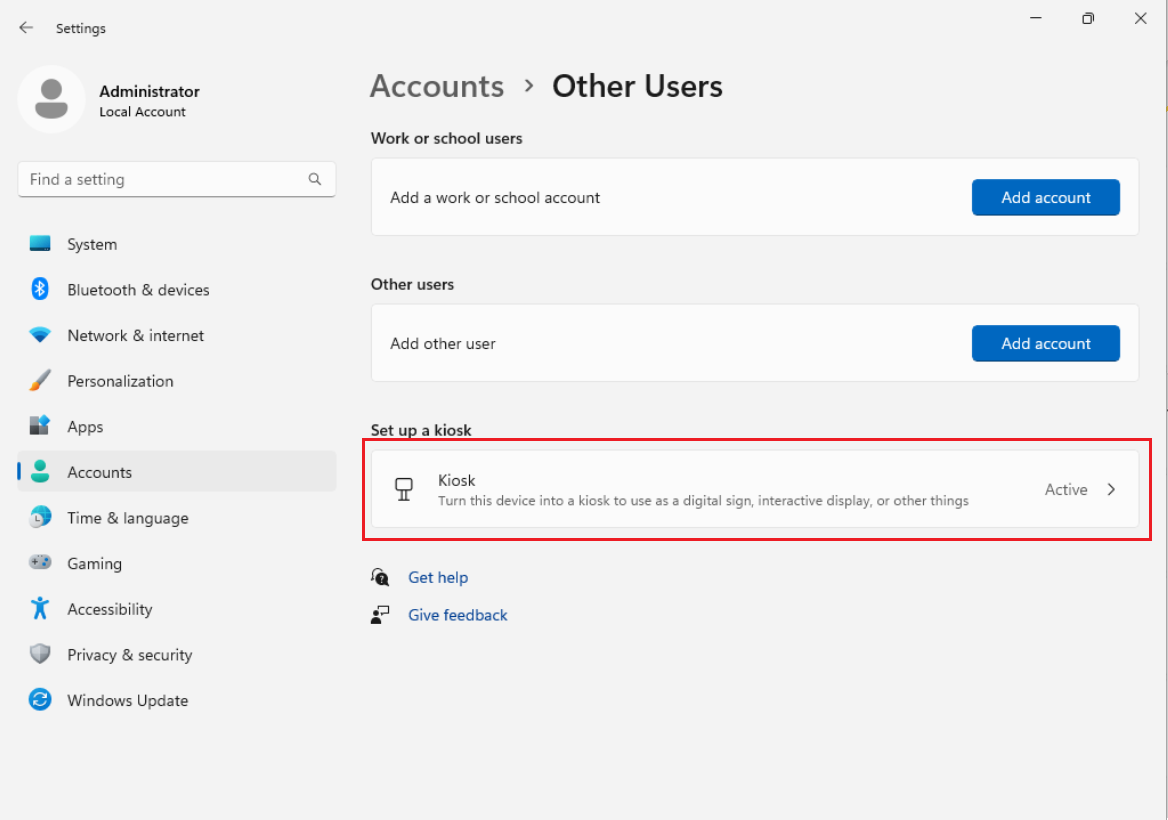Screen dimensions: 1168x820
Task: Click the Kiosk stand icon
Action: click(x=404, y=489)
